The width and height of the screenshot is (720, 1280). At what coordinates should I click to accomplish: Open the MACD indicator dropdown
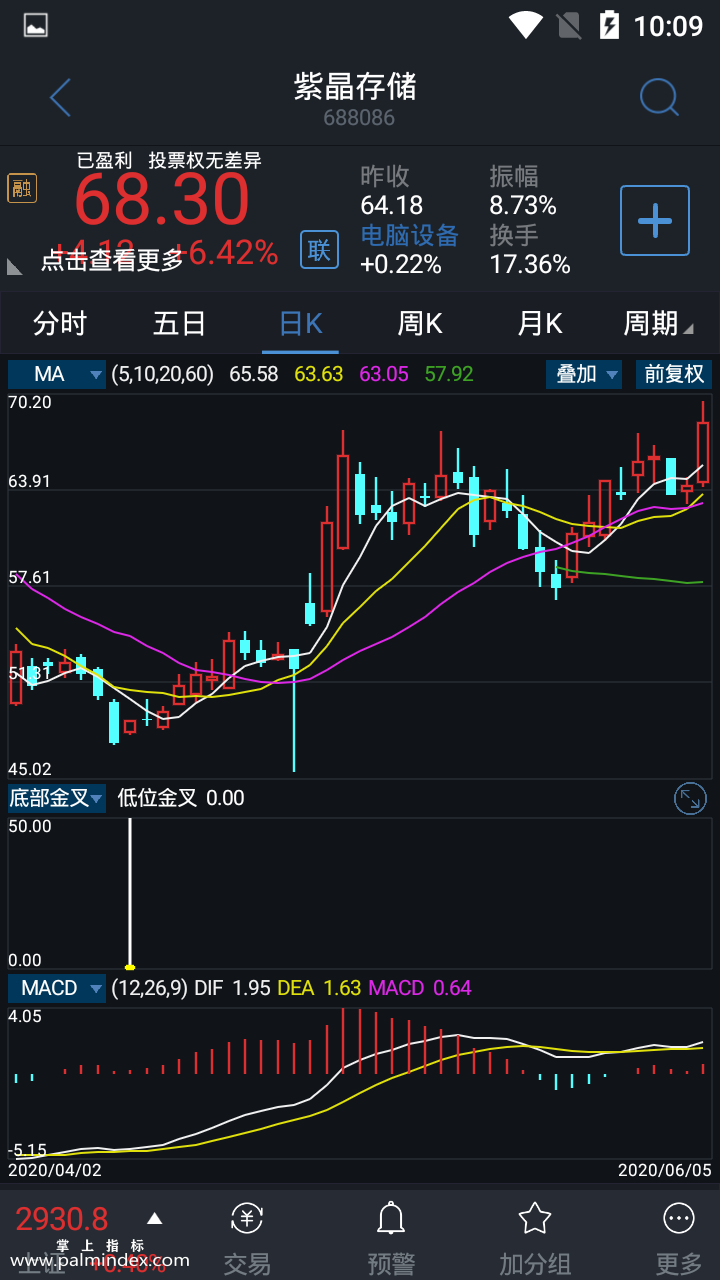(57, 988)
